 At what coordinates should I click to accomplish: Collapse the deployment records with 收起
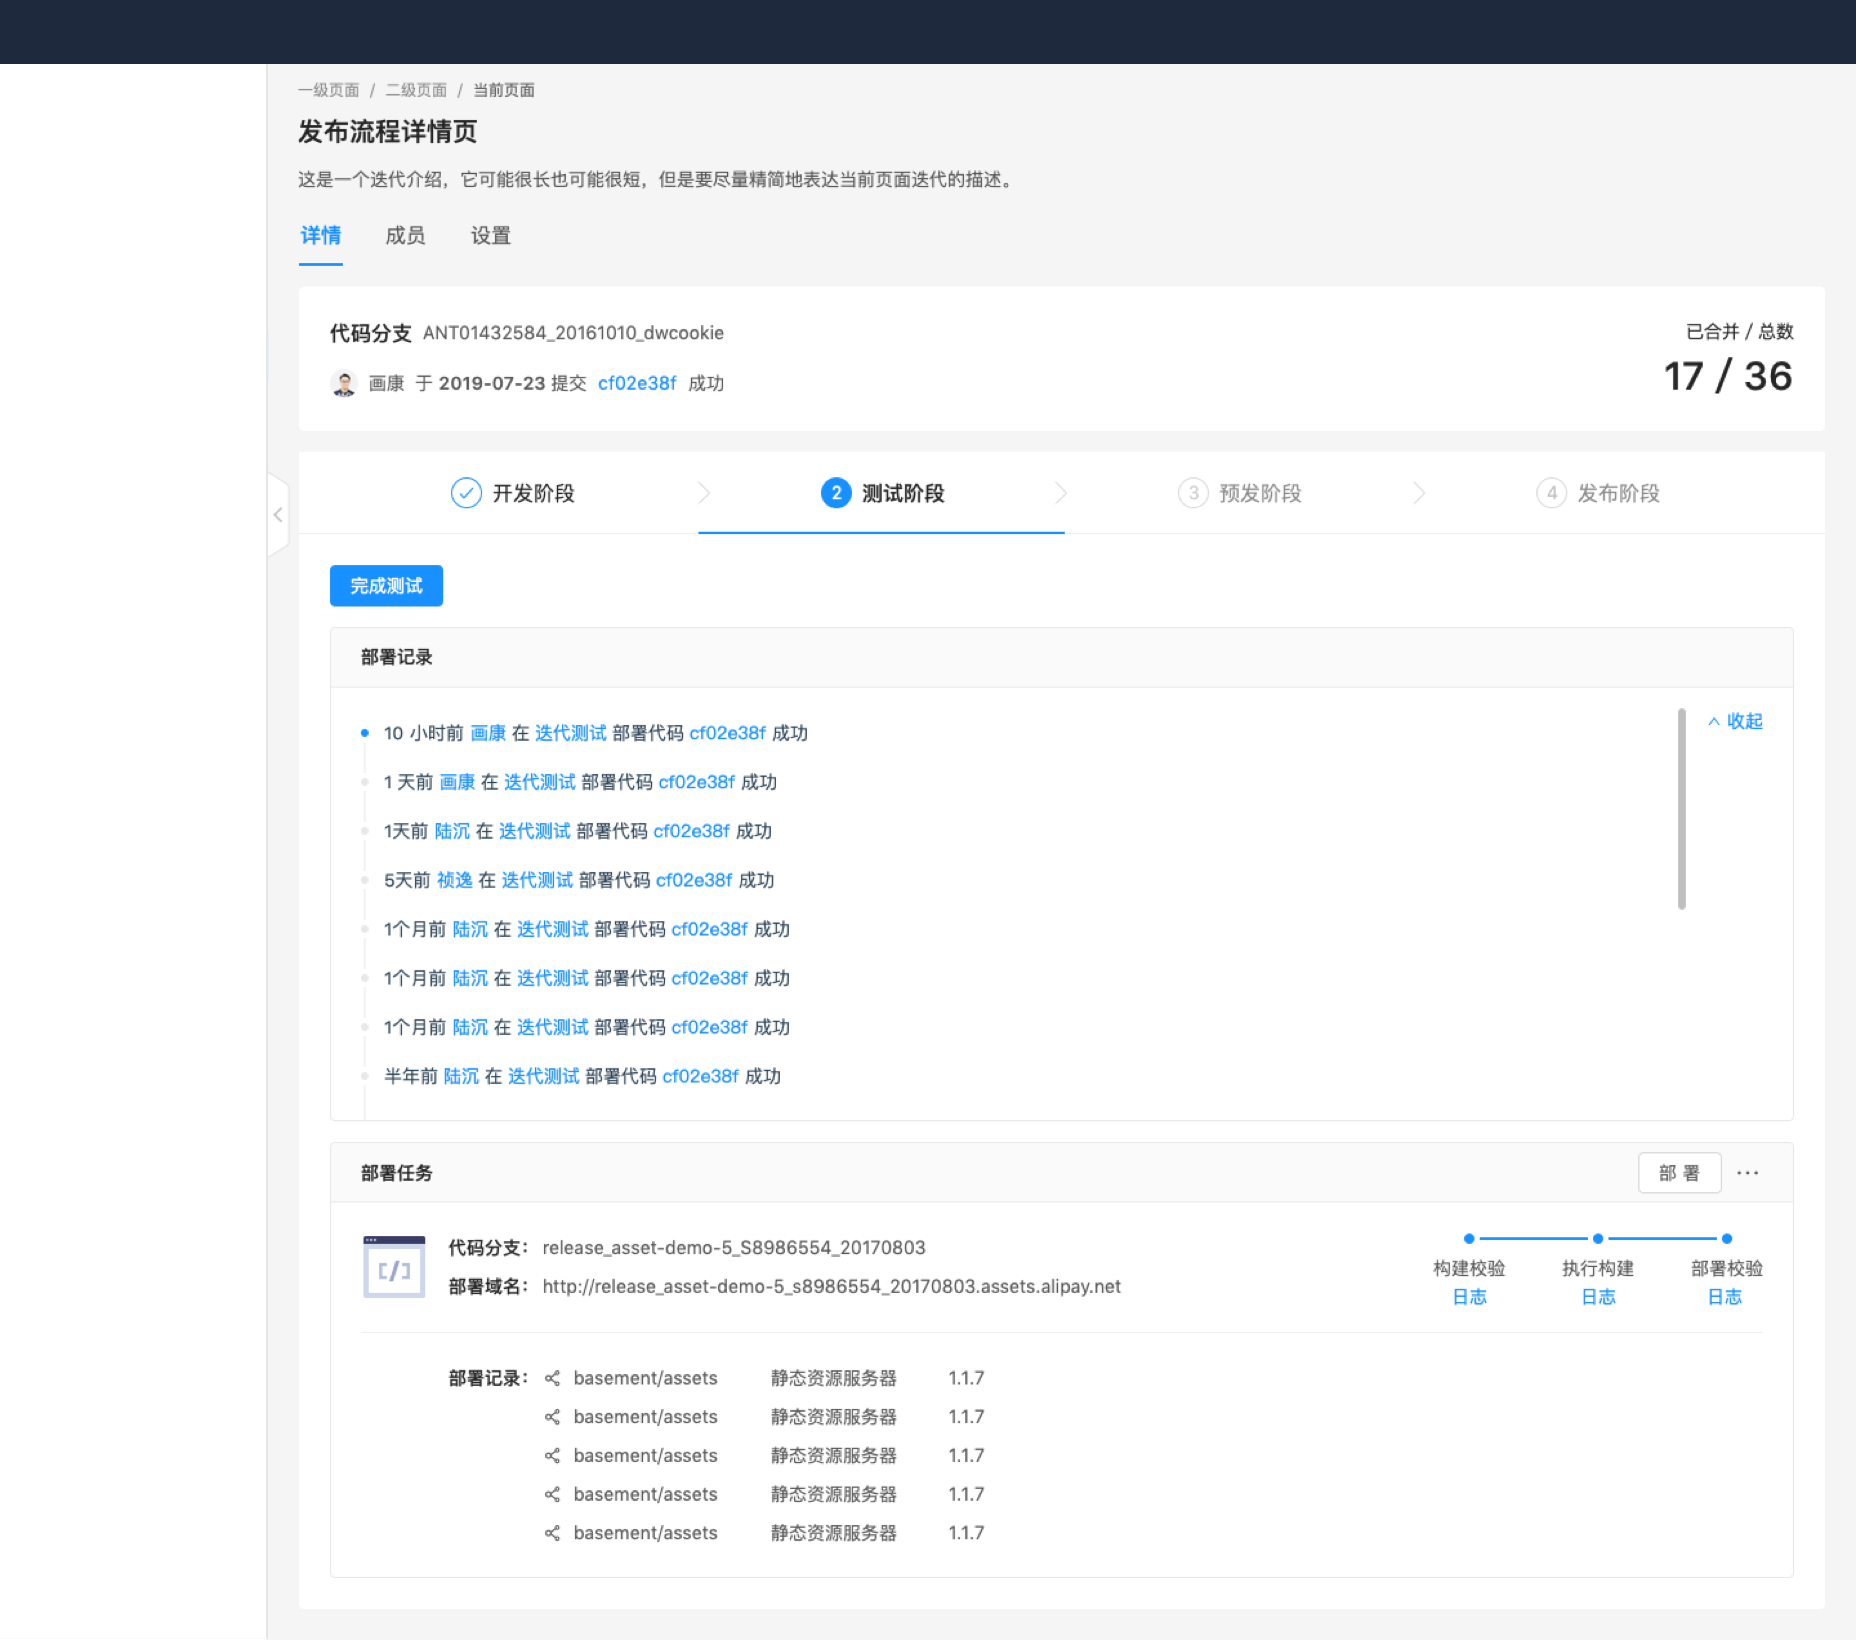coord(1735,721)
